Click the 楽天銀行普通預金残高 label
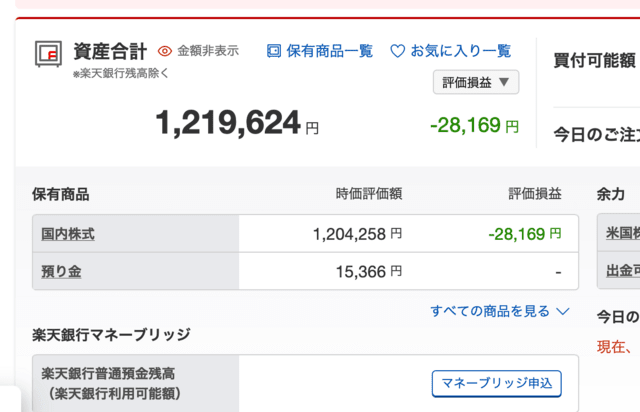This screenshot has width=640, height=412. (x=108, y=374)
